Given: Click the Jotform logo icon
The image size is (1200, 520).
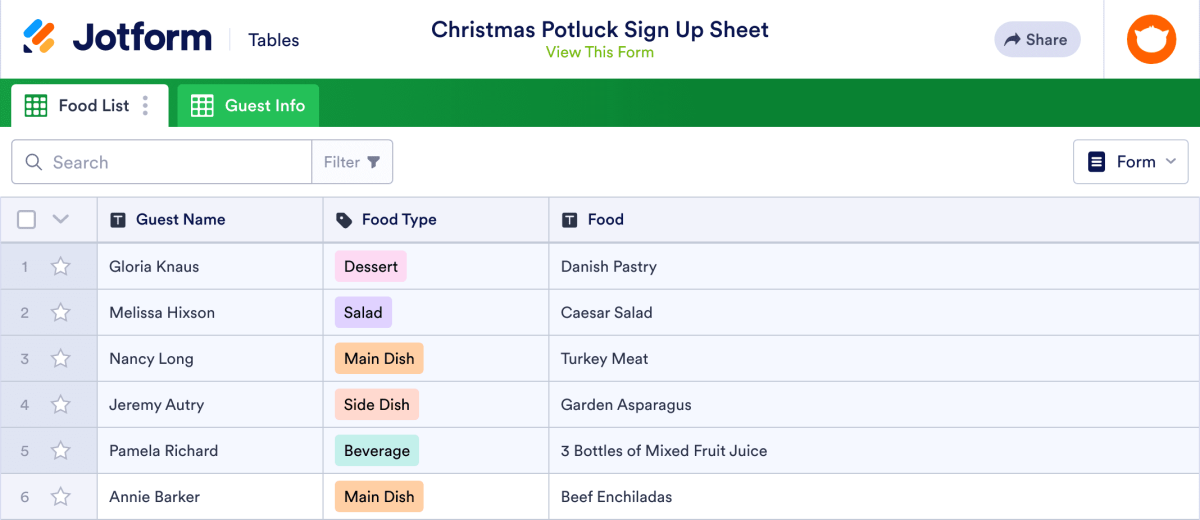Looking at the screenshot, I should pos(39,38).
